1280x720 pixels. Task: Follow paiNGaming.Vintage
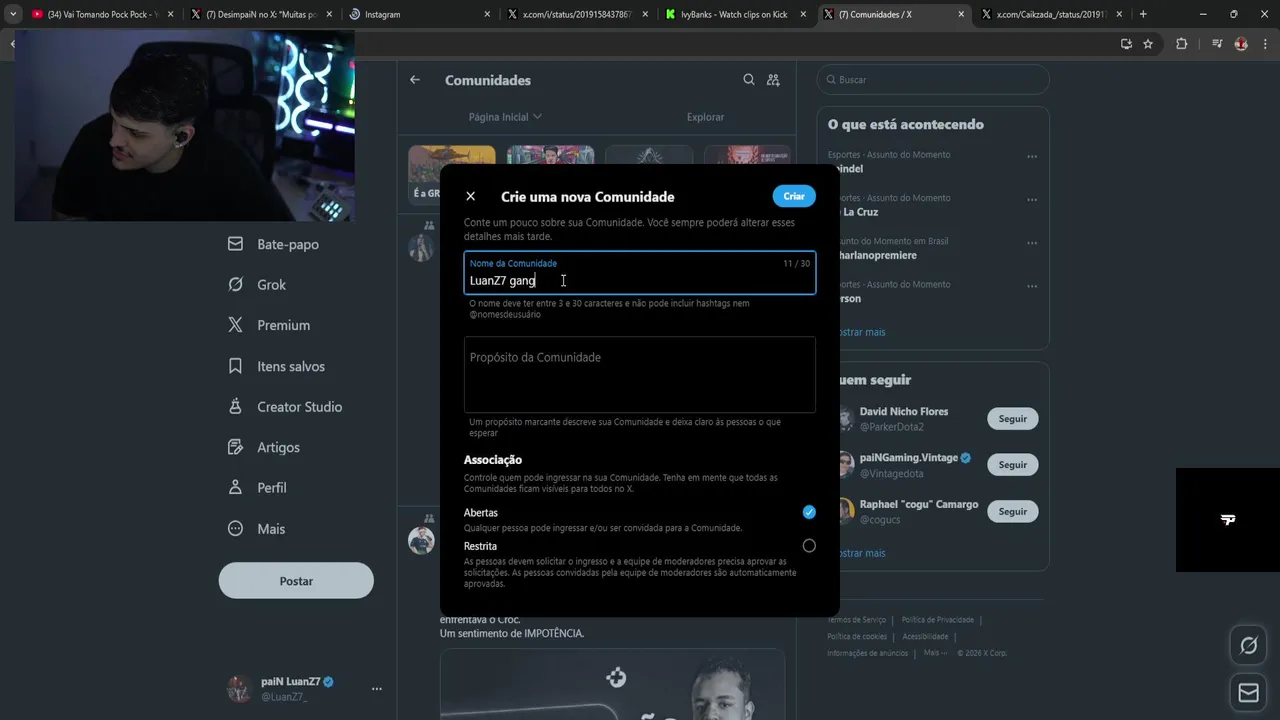pyautogui.click(x=1013, y=465)
